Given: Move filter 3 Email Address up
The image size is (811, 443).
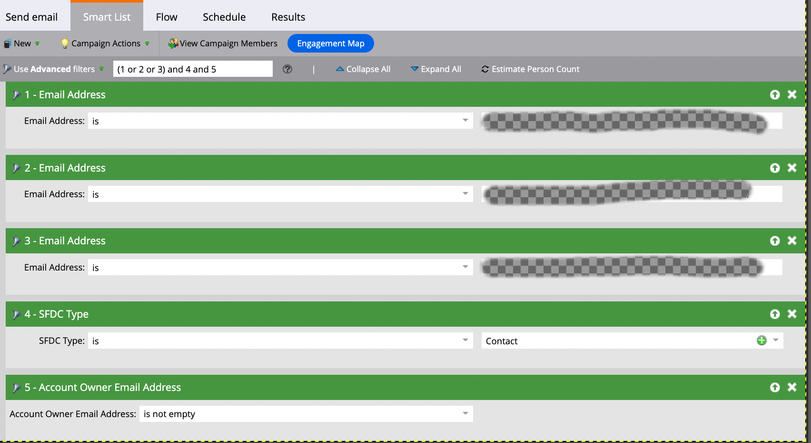Looking at the screenshot, I should [x=774, y=240].
